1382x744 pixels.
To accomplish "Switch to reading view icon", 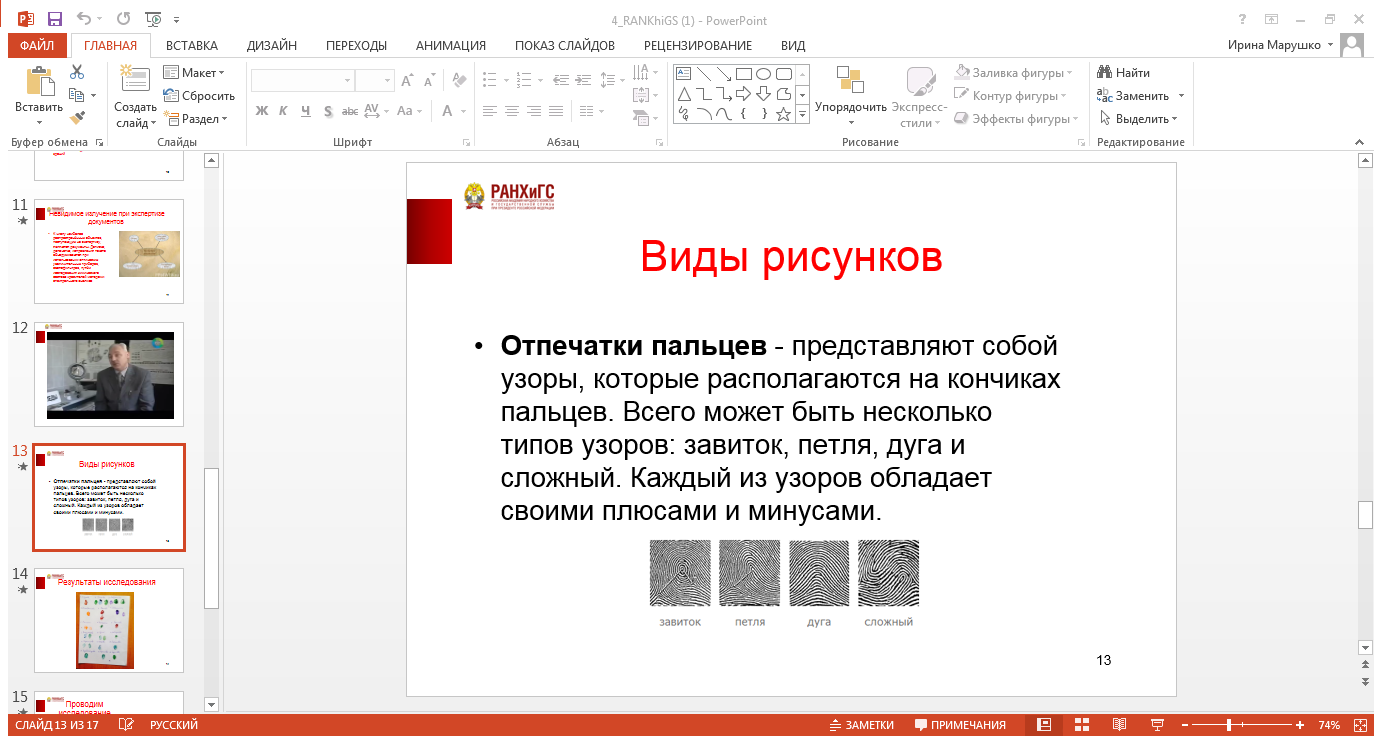I will click(1119, 725).
